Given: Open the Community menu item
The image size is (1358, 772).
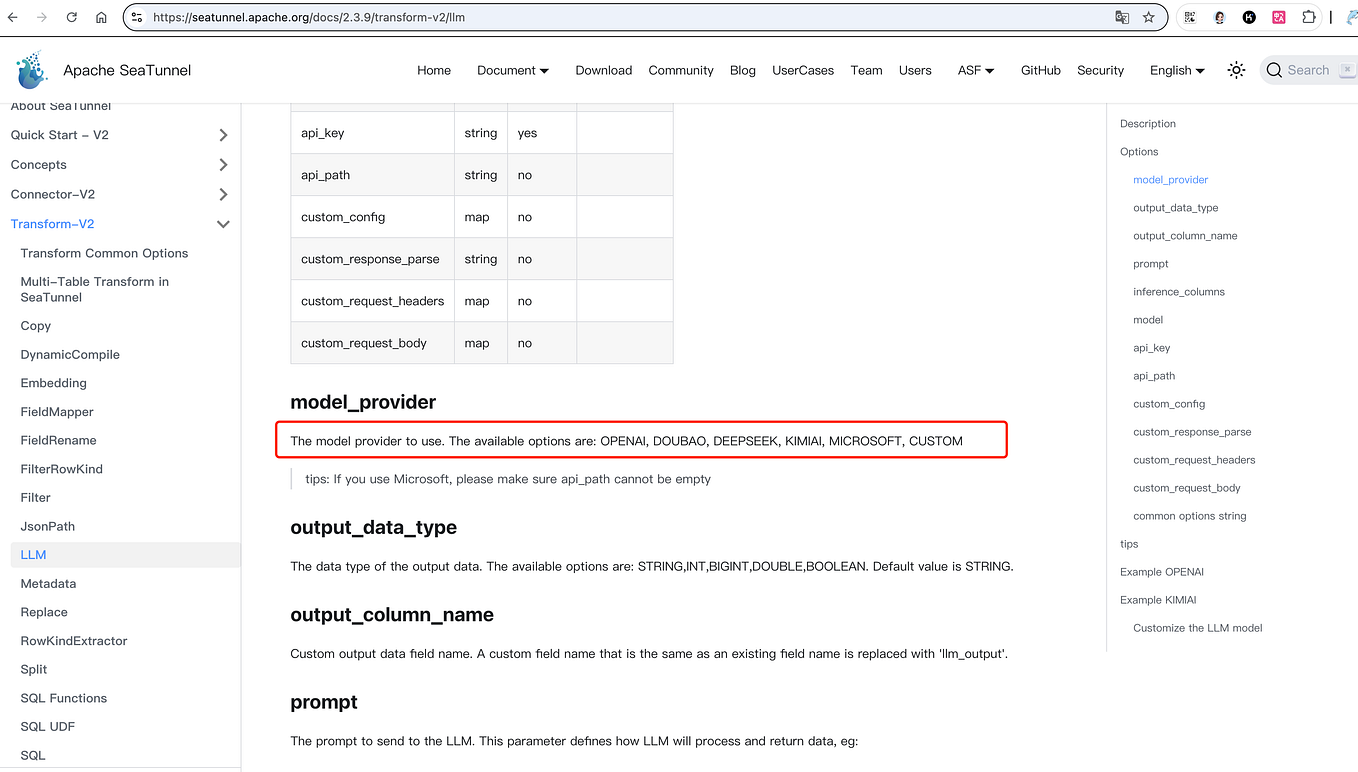Looking at the screenshot, I should tap(681, 70).
